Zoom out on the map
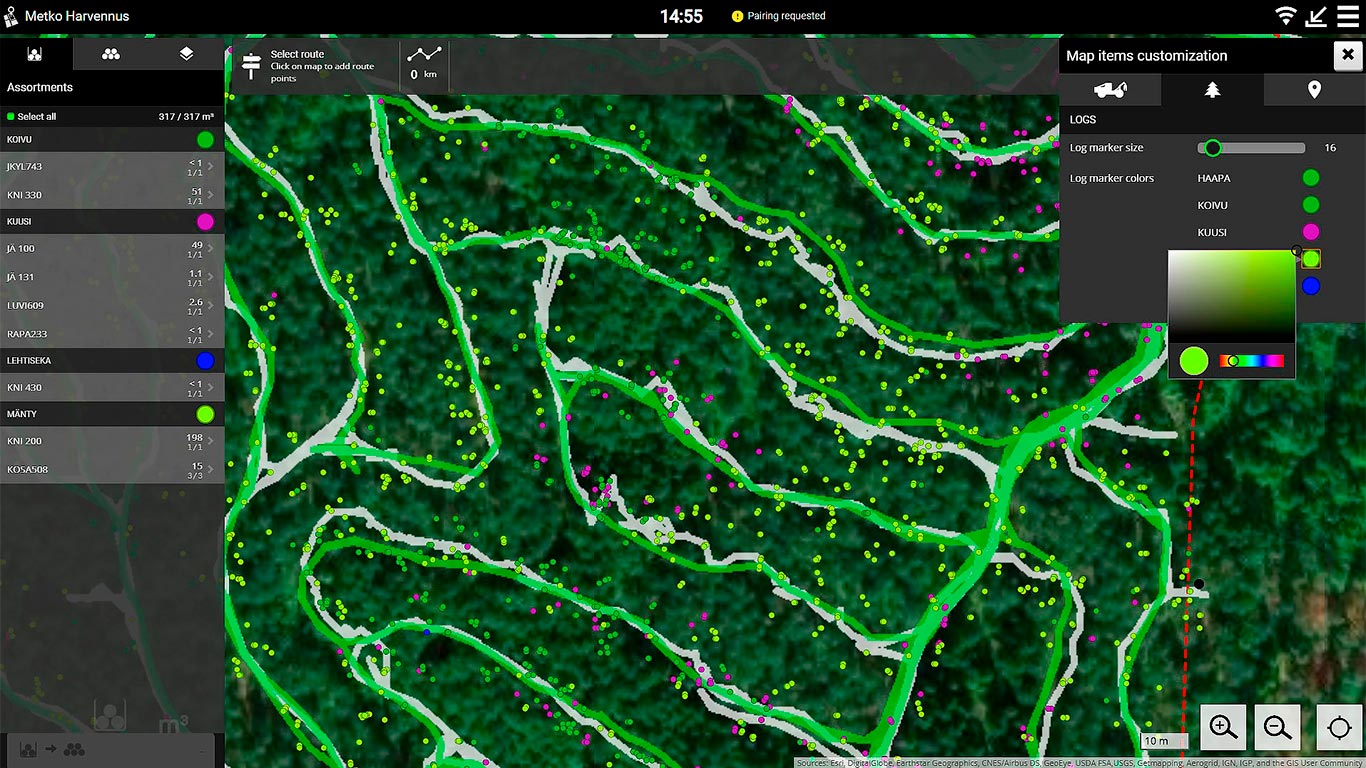Image resolution: width=1366 pixels, height=768 pixels. [x=1278, y=728]
